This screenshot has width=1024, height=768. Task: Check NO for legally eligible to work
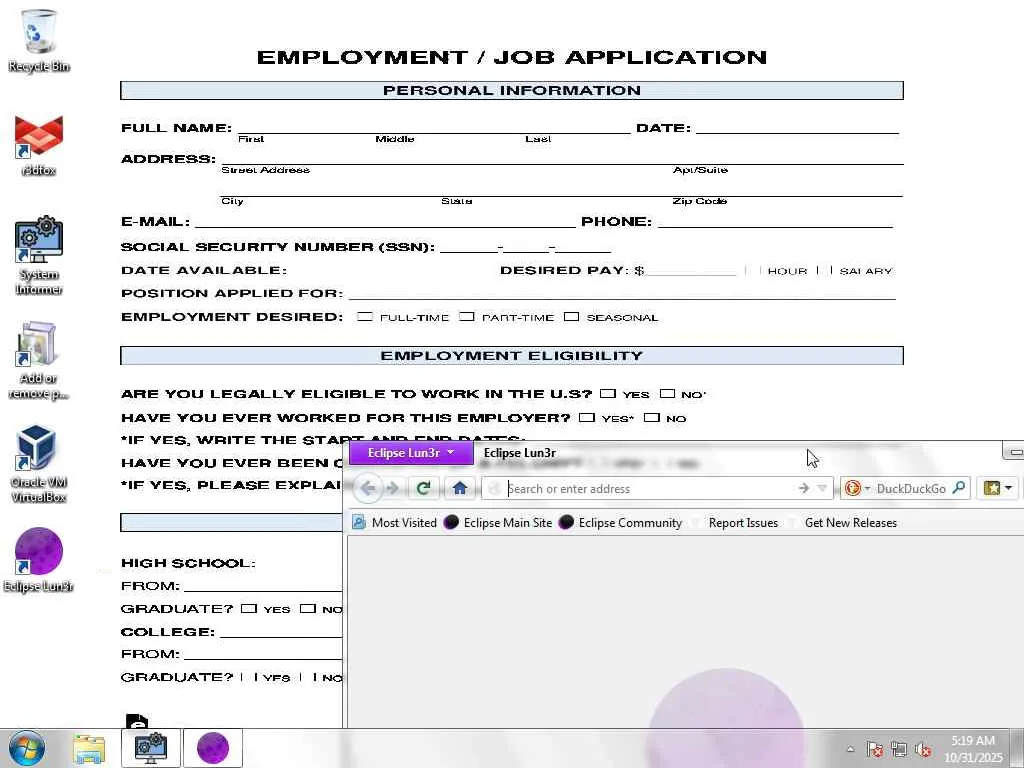click(x=667, y=394)
